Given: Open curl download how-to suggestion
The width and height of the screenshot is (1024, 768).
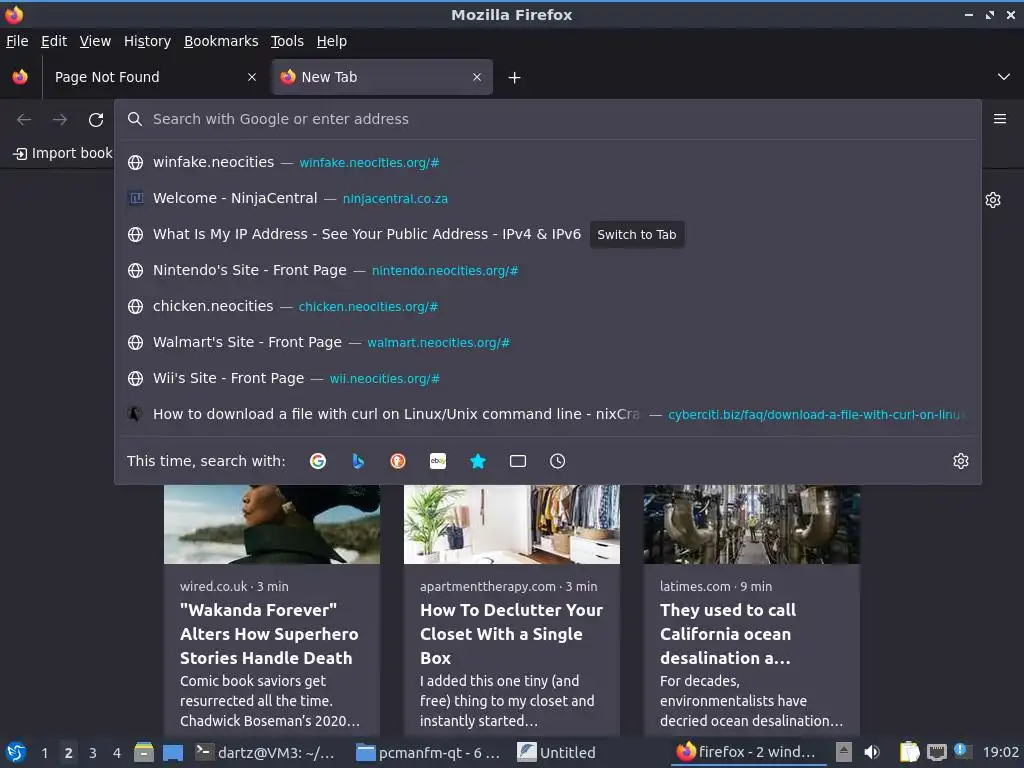Looking at the screenshot, I should tap(547, 413).
